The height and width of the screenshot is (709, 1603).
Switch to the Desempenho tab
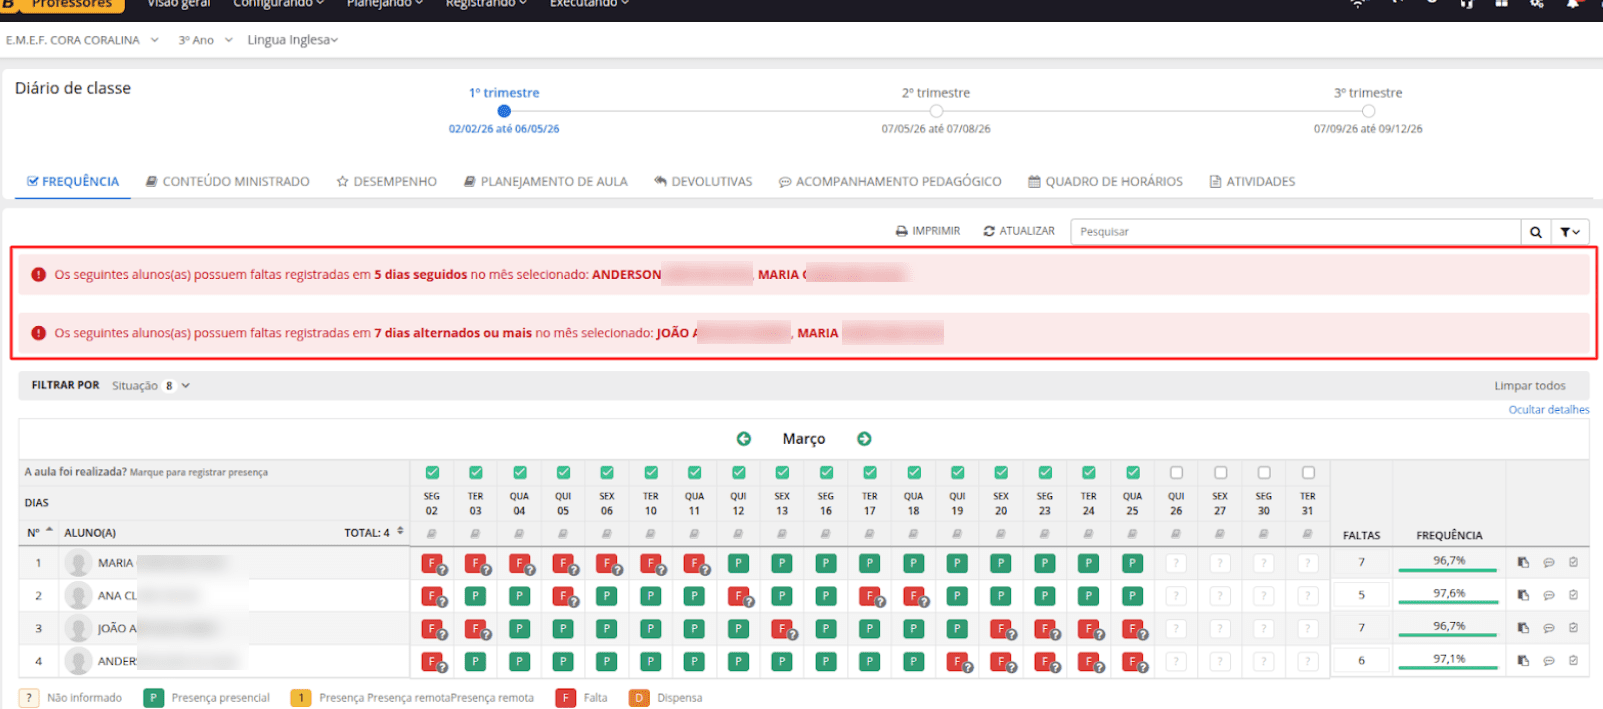387,182
